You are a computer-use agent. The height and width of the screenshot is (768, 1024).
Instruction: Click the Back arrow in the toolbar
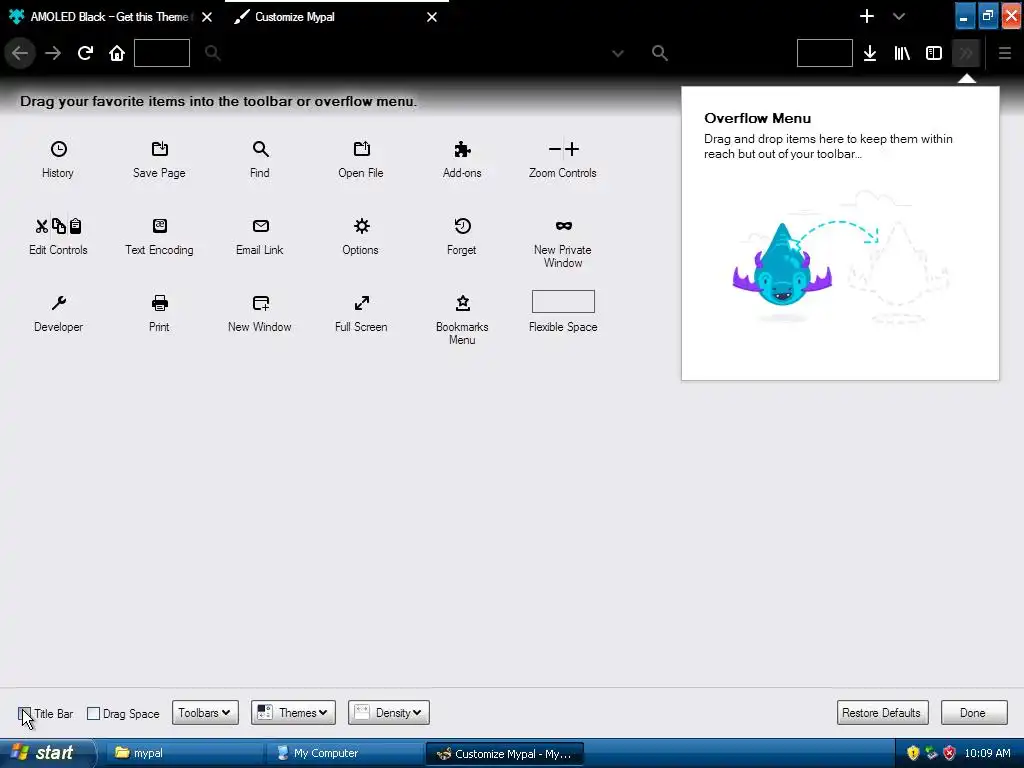pyautogui.click(x=20, y=53)
